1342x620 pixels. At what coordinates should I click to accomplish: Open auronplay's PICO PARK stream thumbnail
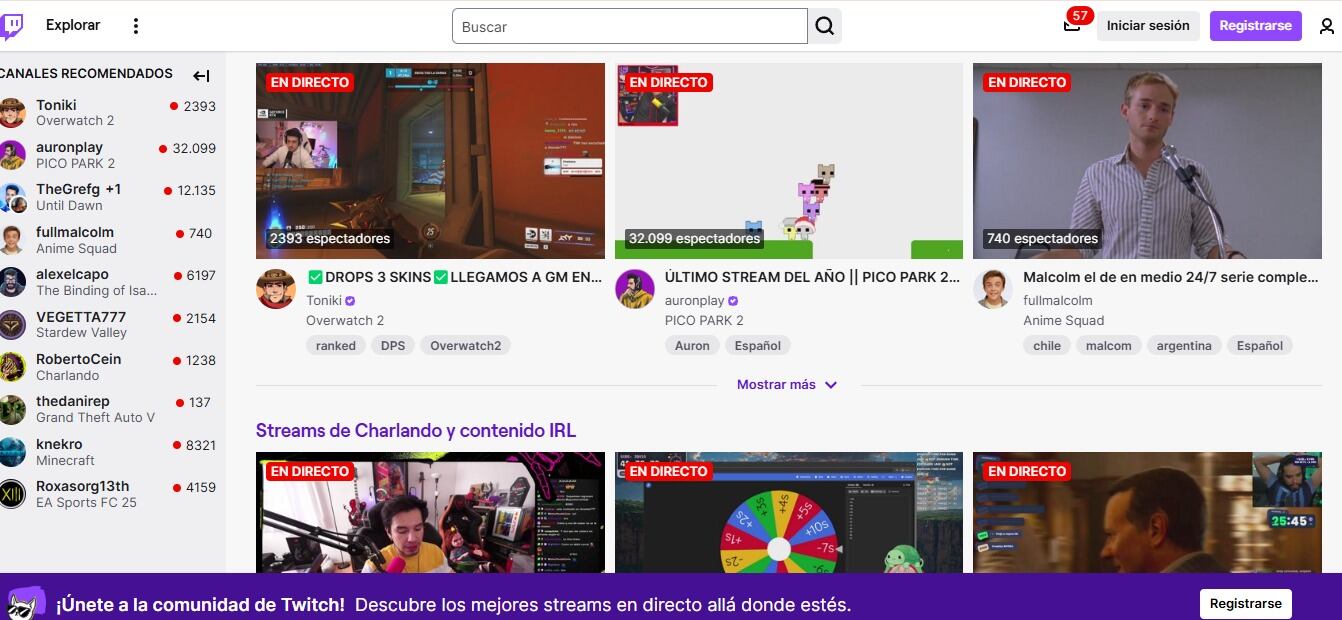pos(788,161)
